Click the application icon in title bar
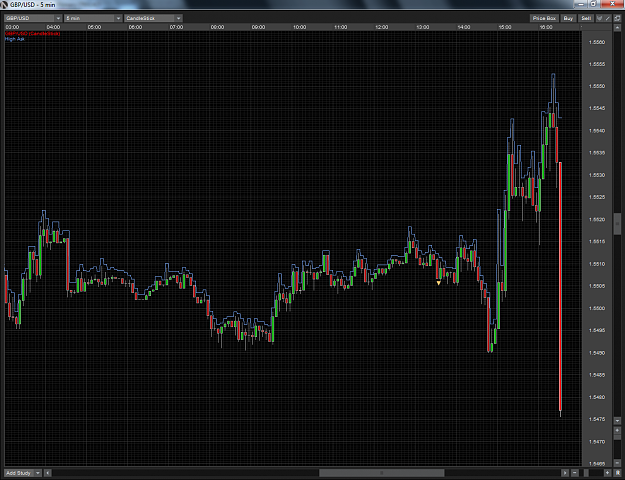This screenshot has height=480, width=625. pos(4,5)
